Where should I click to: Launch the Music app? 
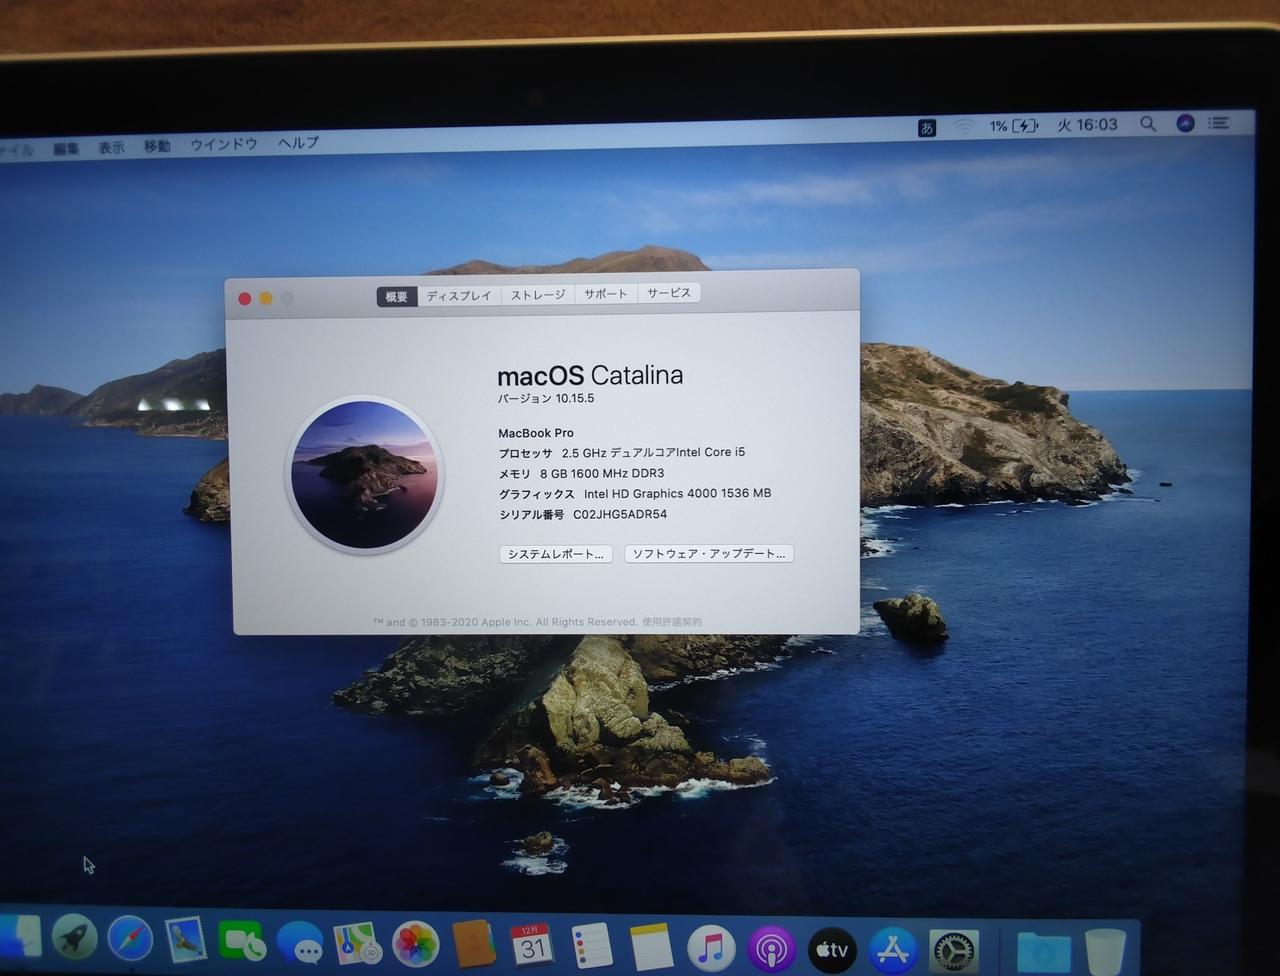pyautogui.click(x=711, y=948)
